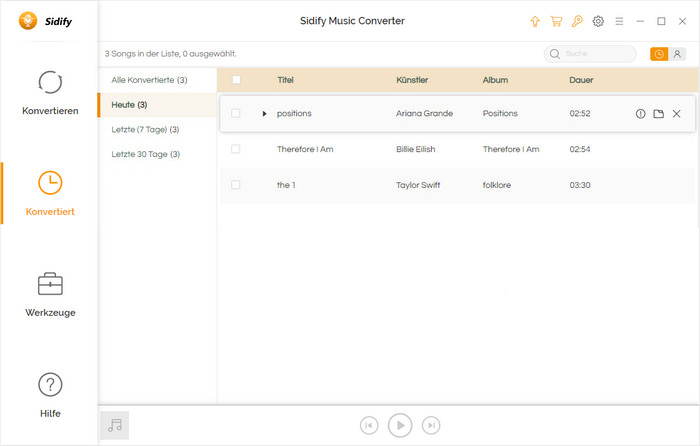Open settings with the gear icon
The image size is (700, 446).
pos(598,21)
